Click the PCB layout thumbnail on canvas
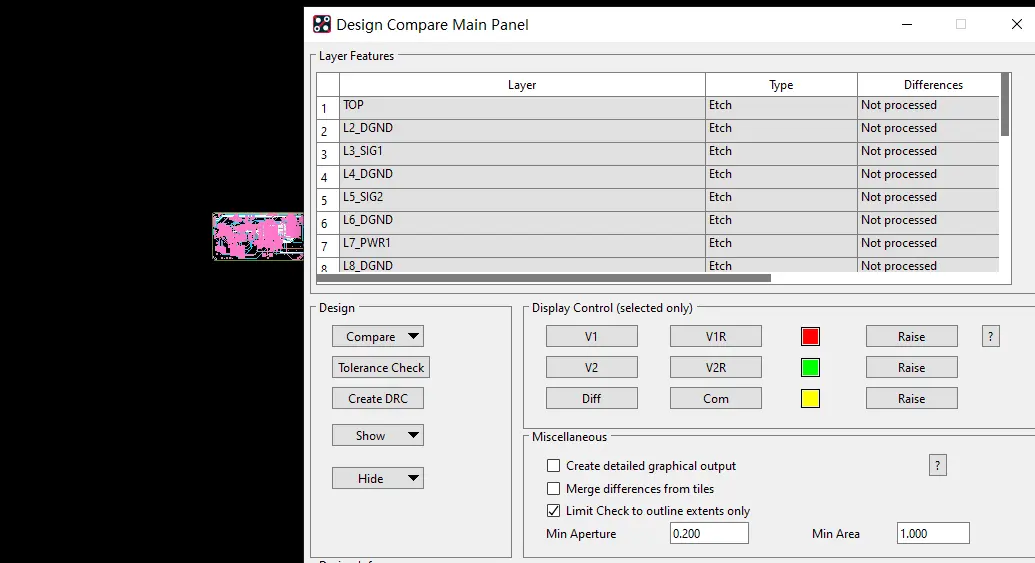 [258, 236]
